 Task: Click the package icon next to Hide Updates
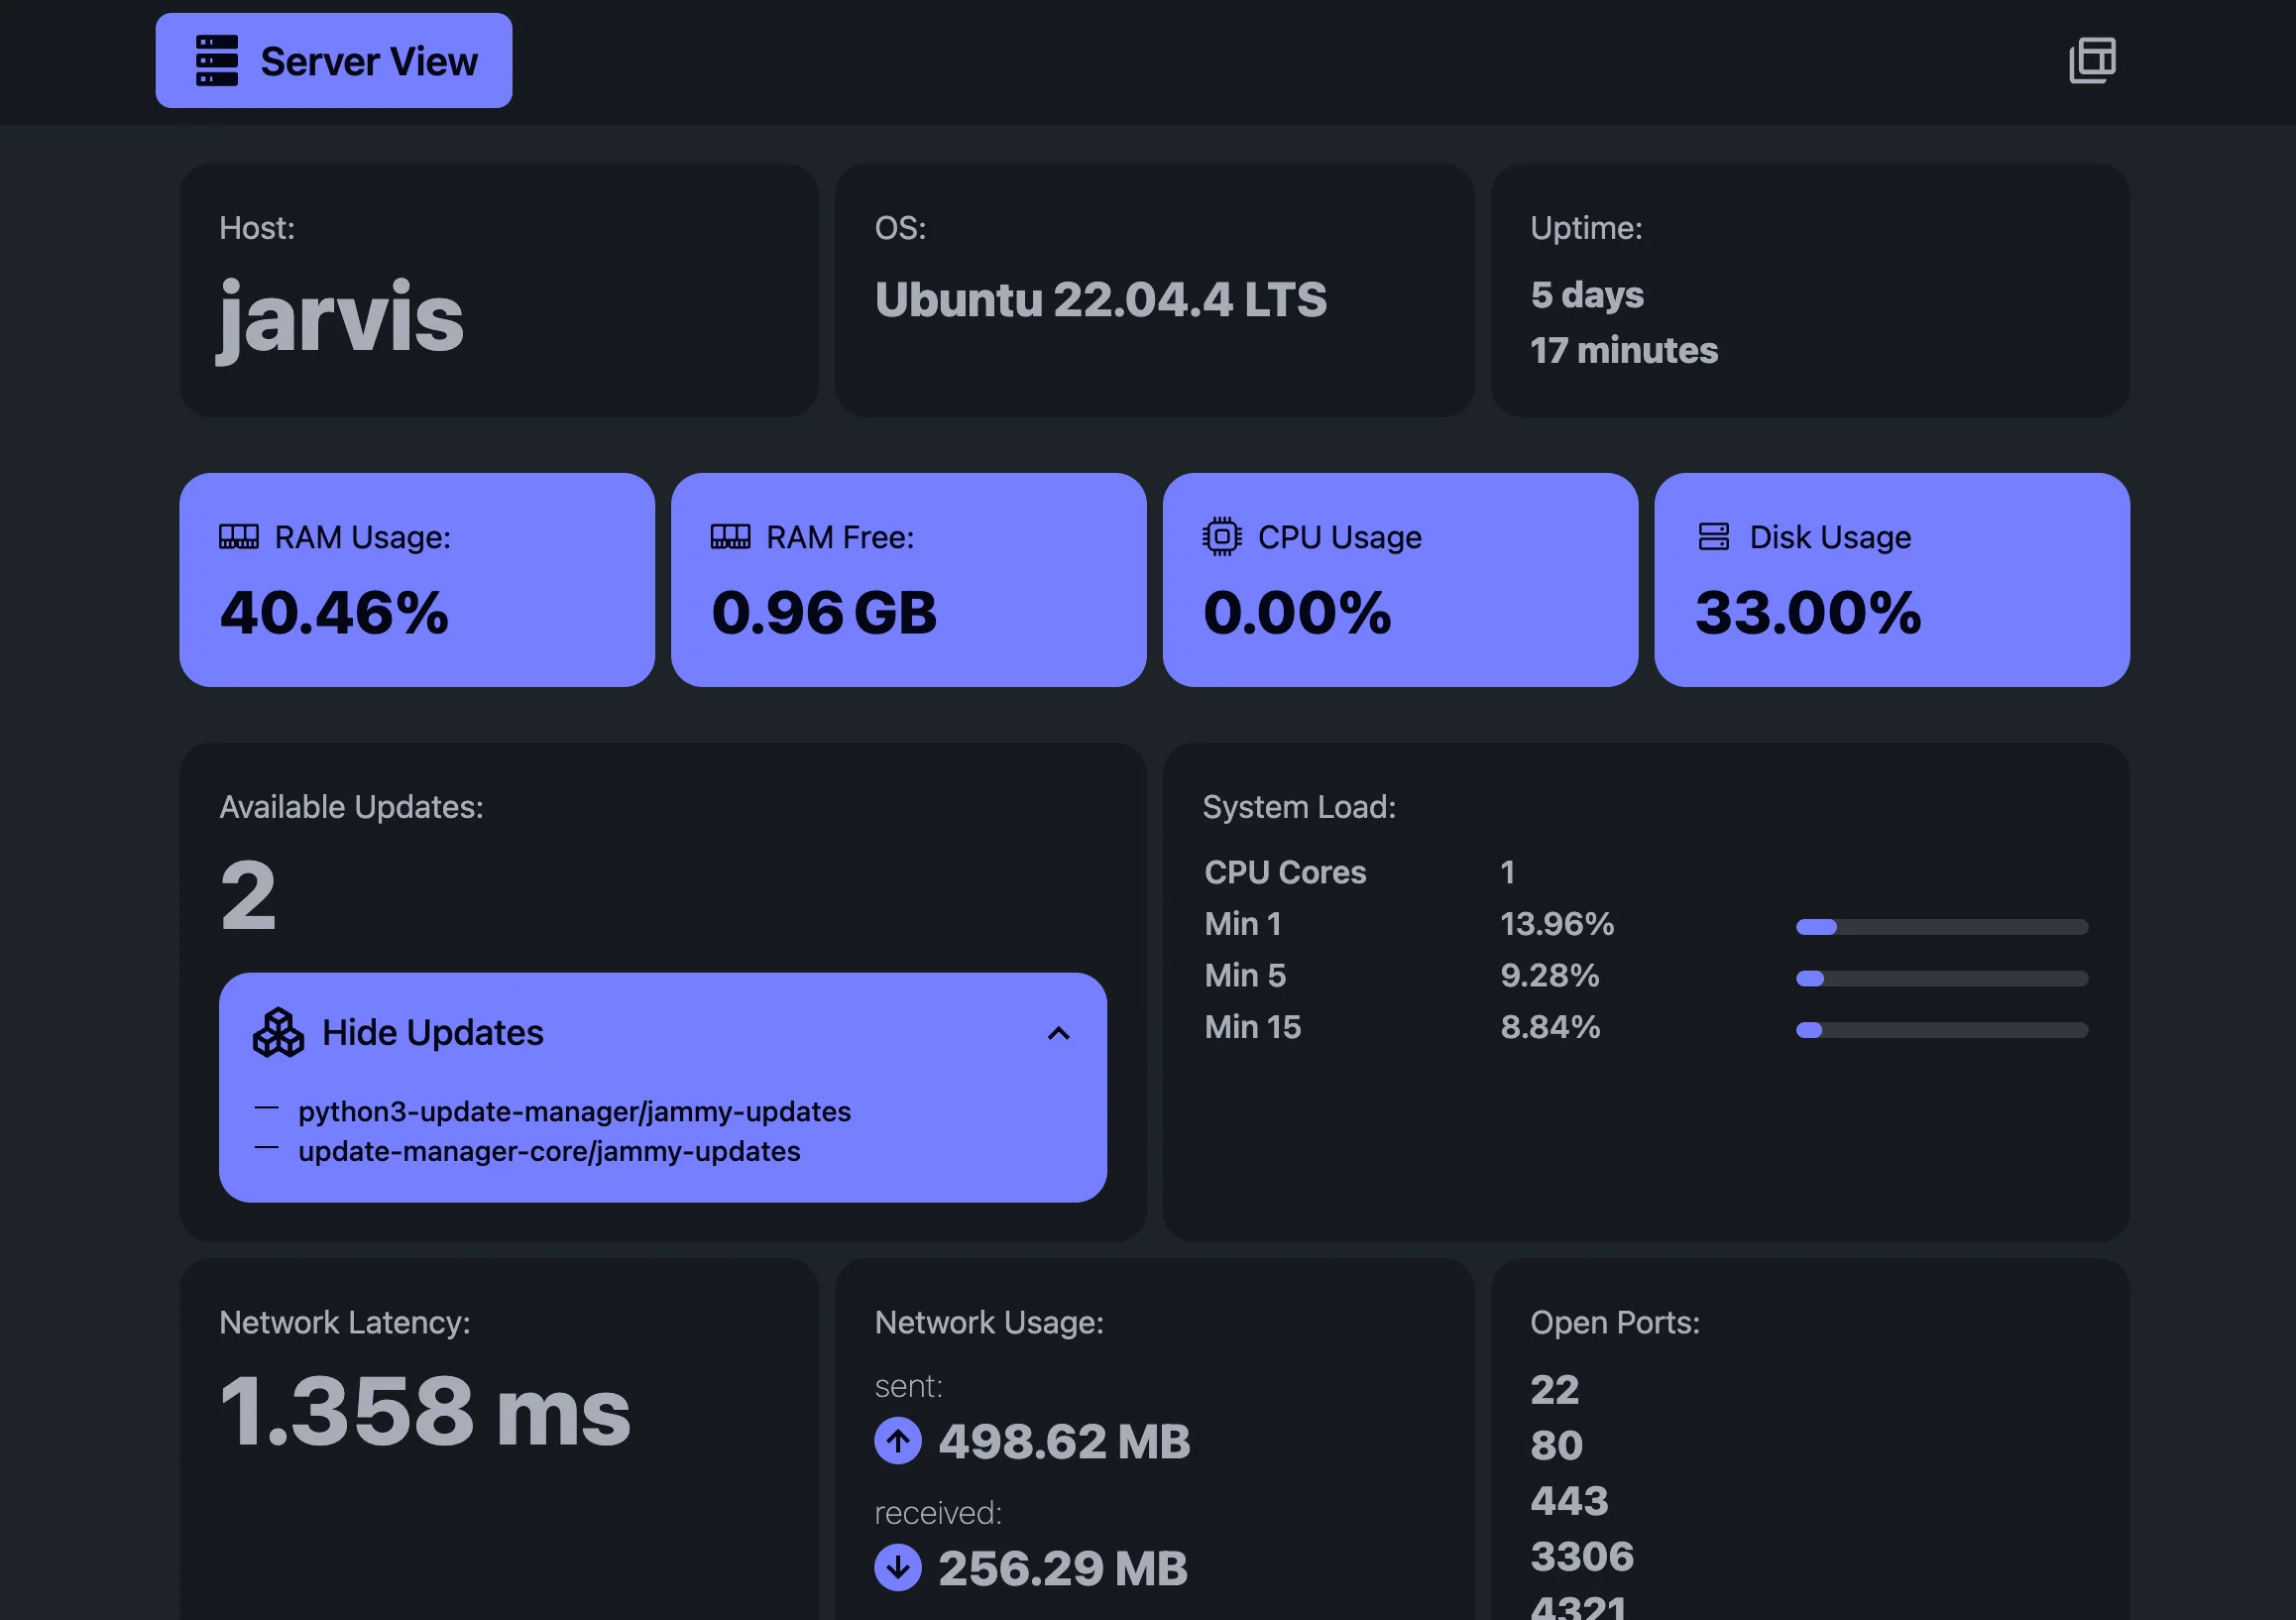click(x=280, y=1033)
